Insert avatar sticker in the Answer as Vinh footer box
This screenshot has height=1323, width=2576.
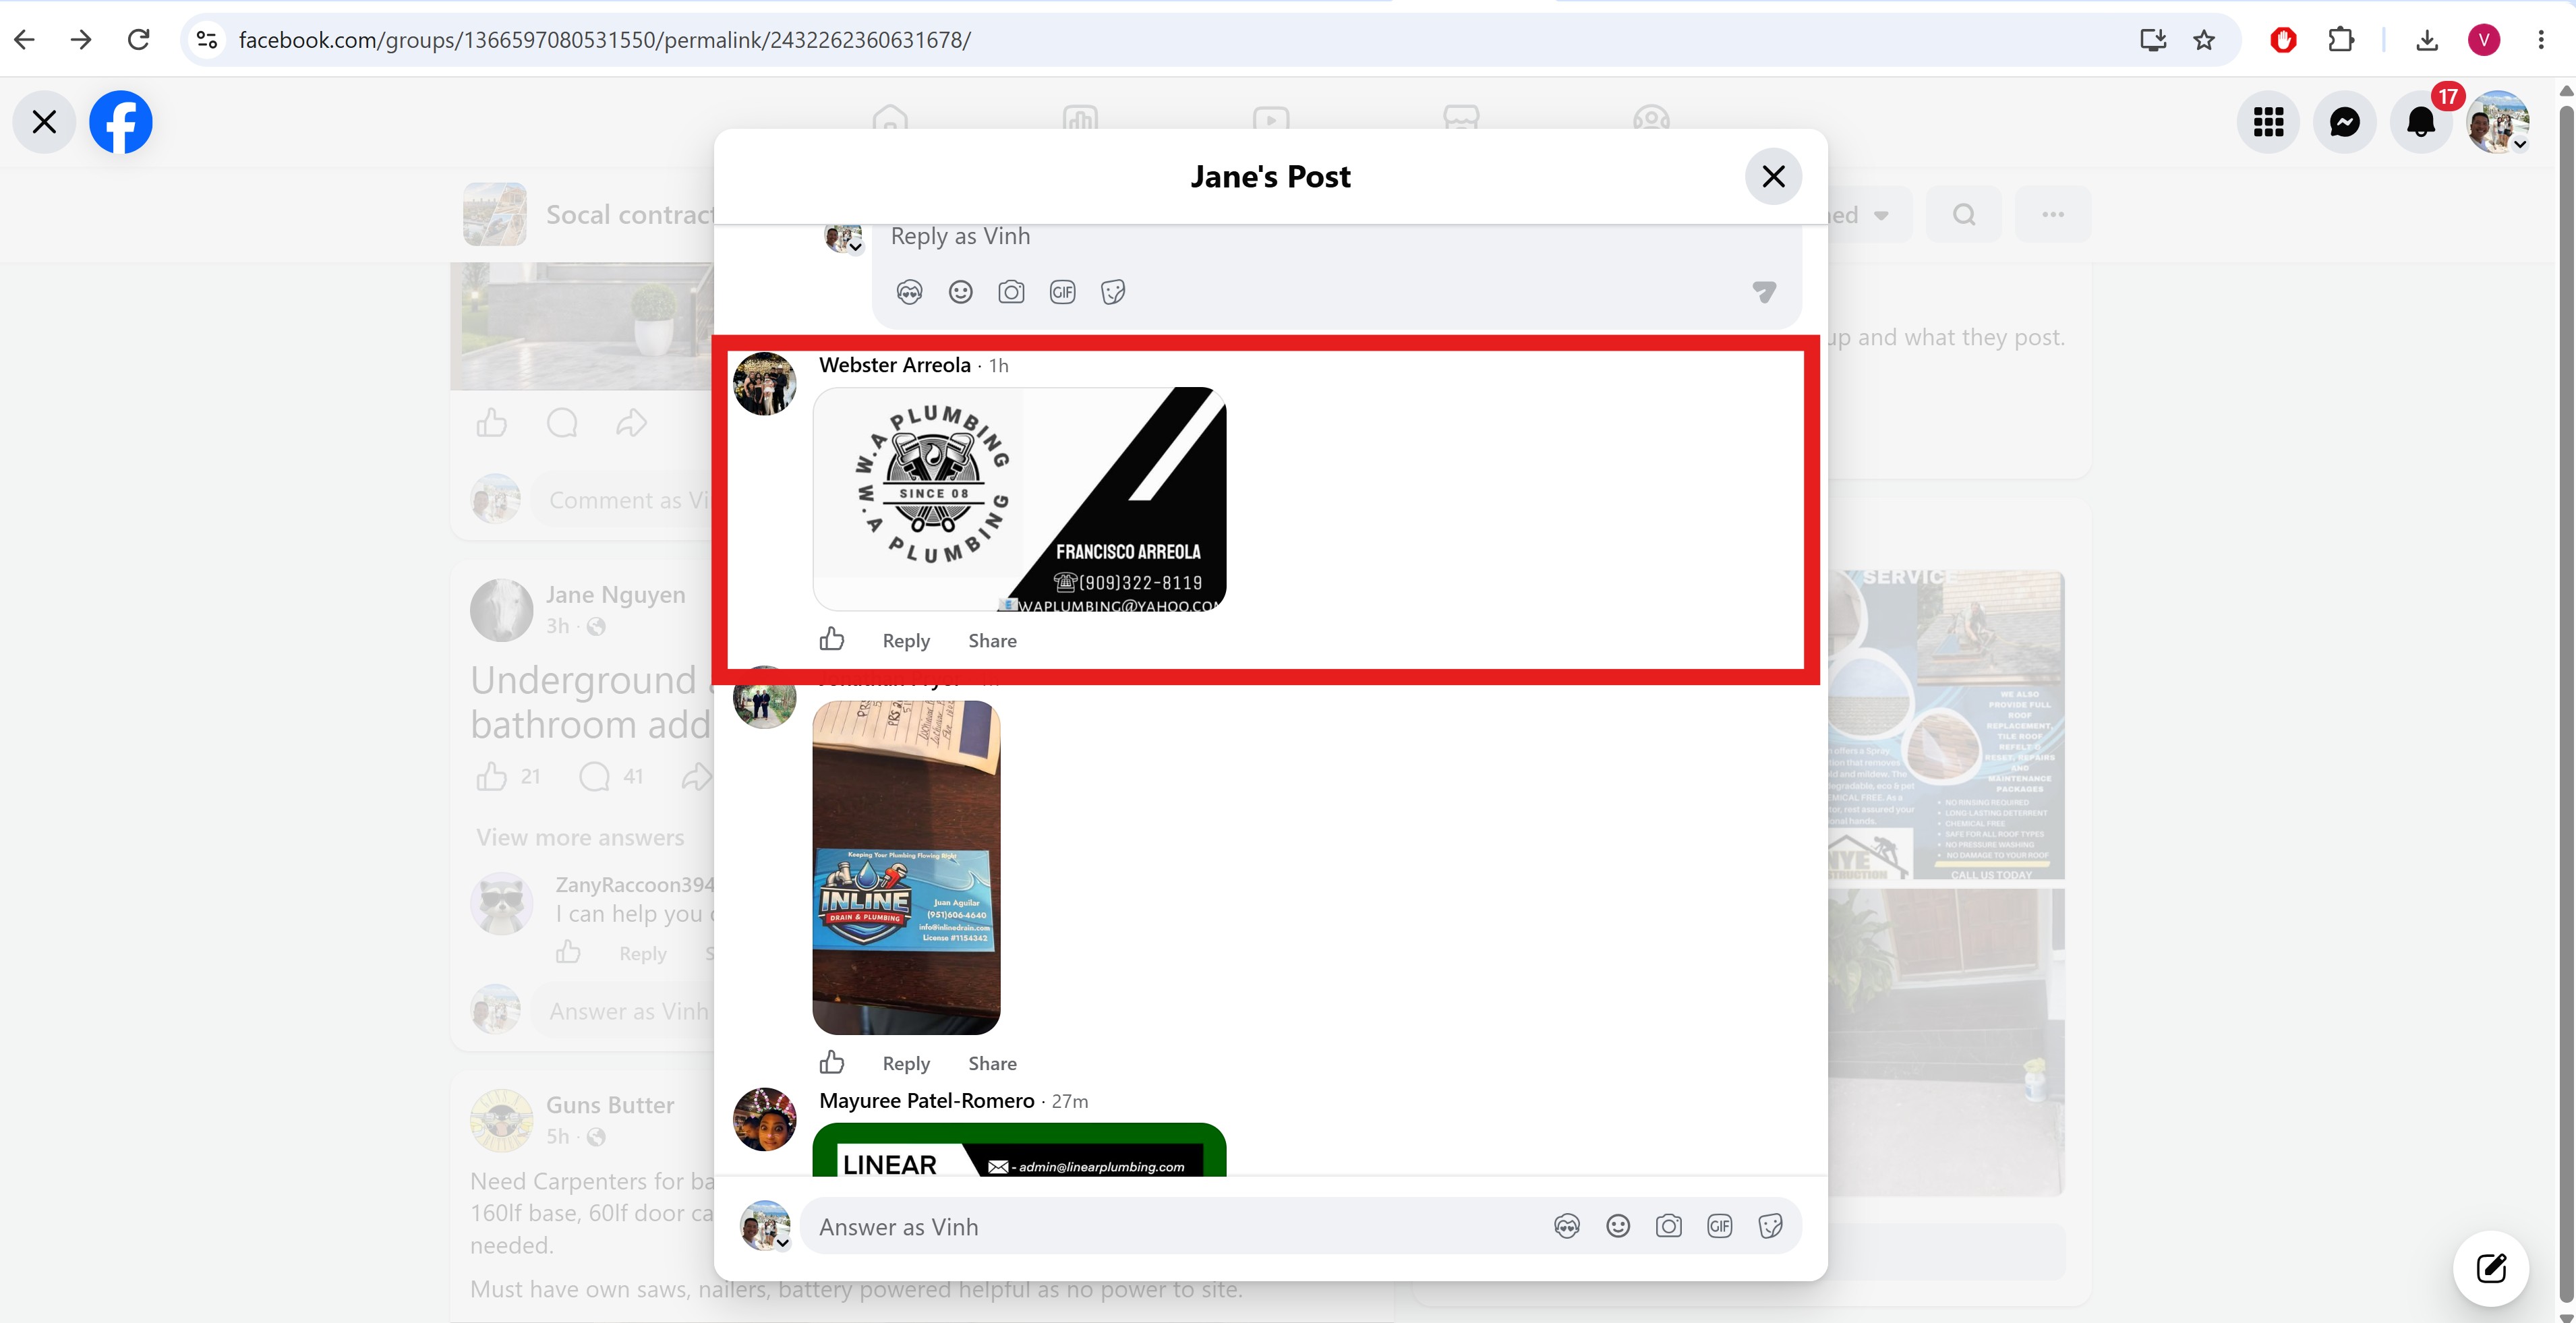(x=1567, y=1227)
